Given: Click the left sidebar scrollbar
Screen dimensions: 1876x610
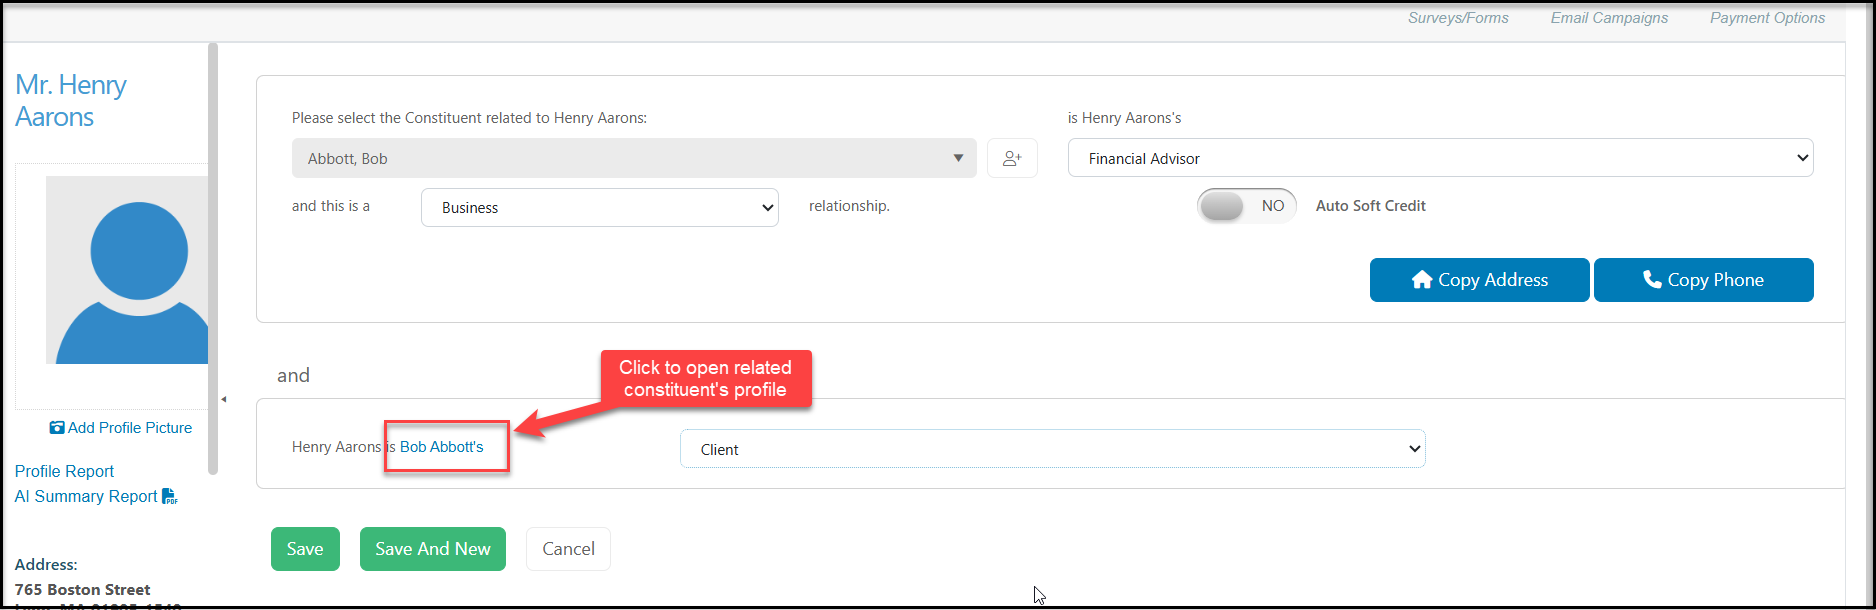Looking at the screenshot, I should click(212, 258).
